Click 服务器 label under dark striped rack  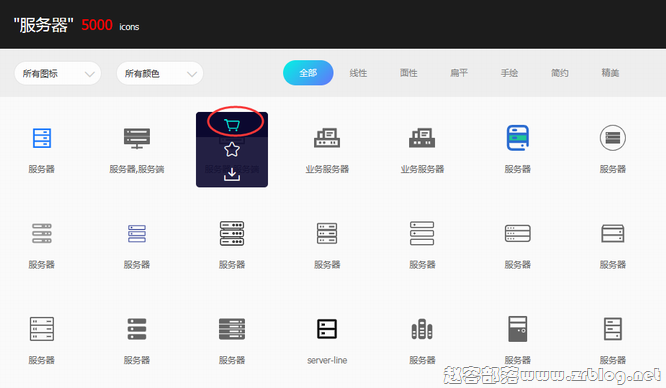point(232,360)
